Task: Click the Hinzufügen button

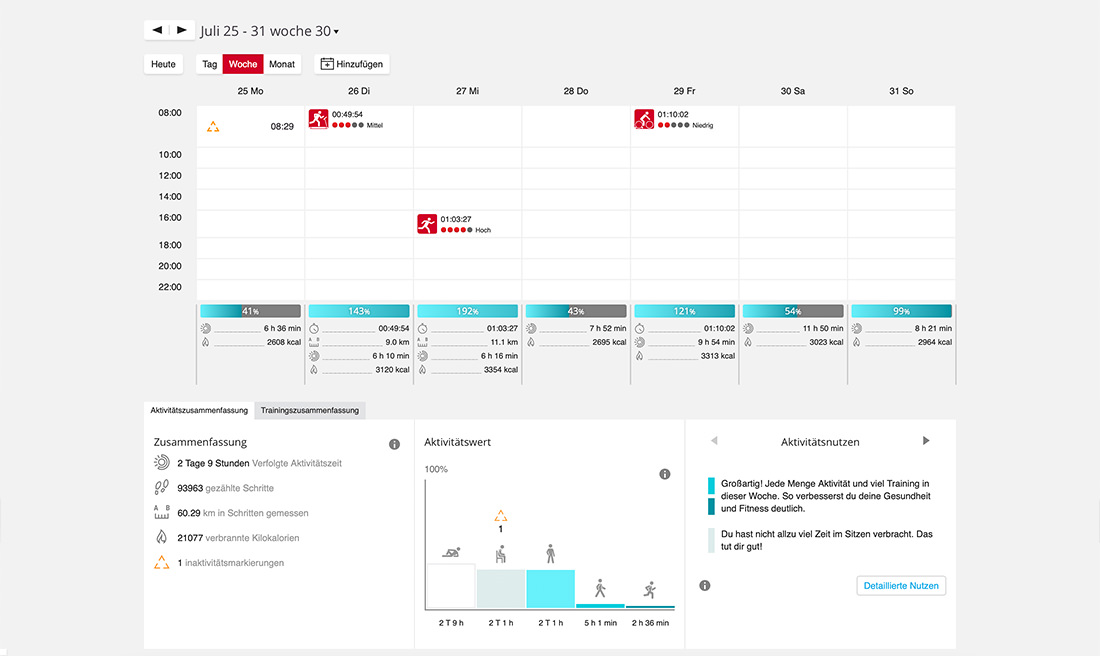Action: 351,64
